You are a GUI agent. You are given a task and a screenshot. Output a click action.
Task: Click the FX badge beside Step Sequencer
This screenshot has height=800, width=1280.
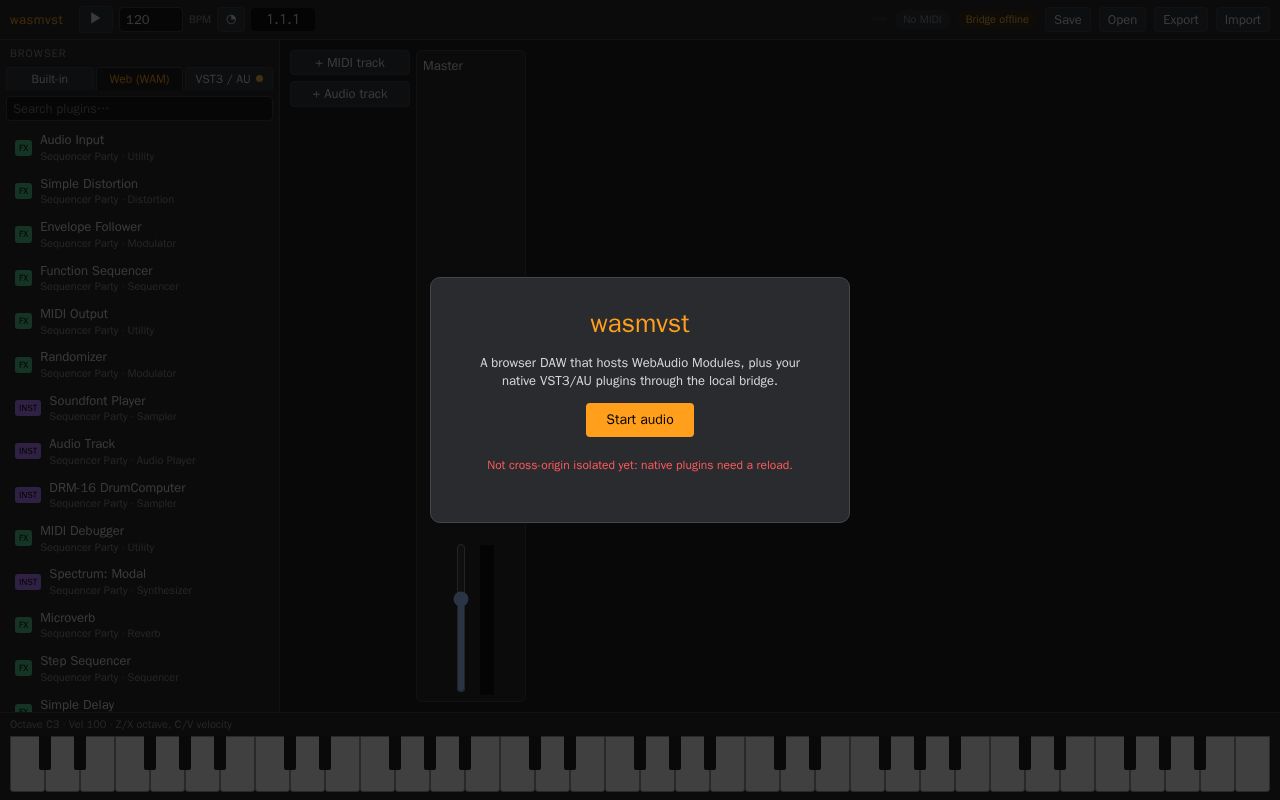point(24,668)
